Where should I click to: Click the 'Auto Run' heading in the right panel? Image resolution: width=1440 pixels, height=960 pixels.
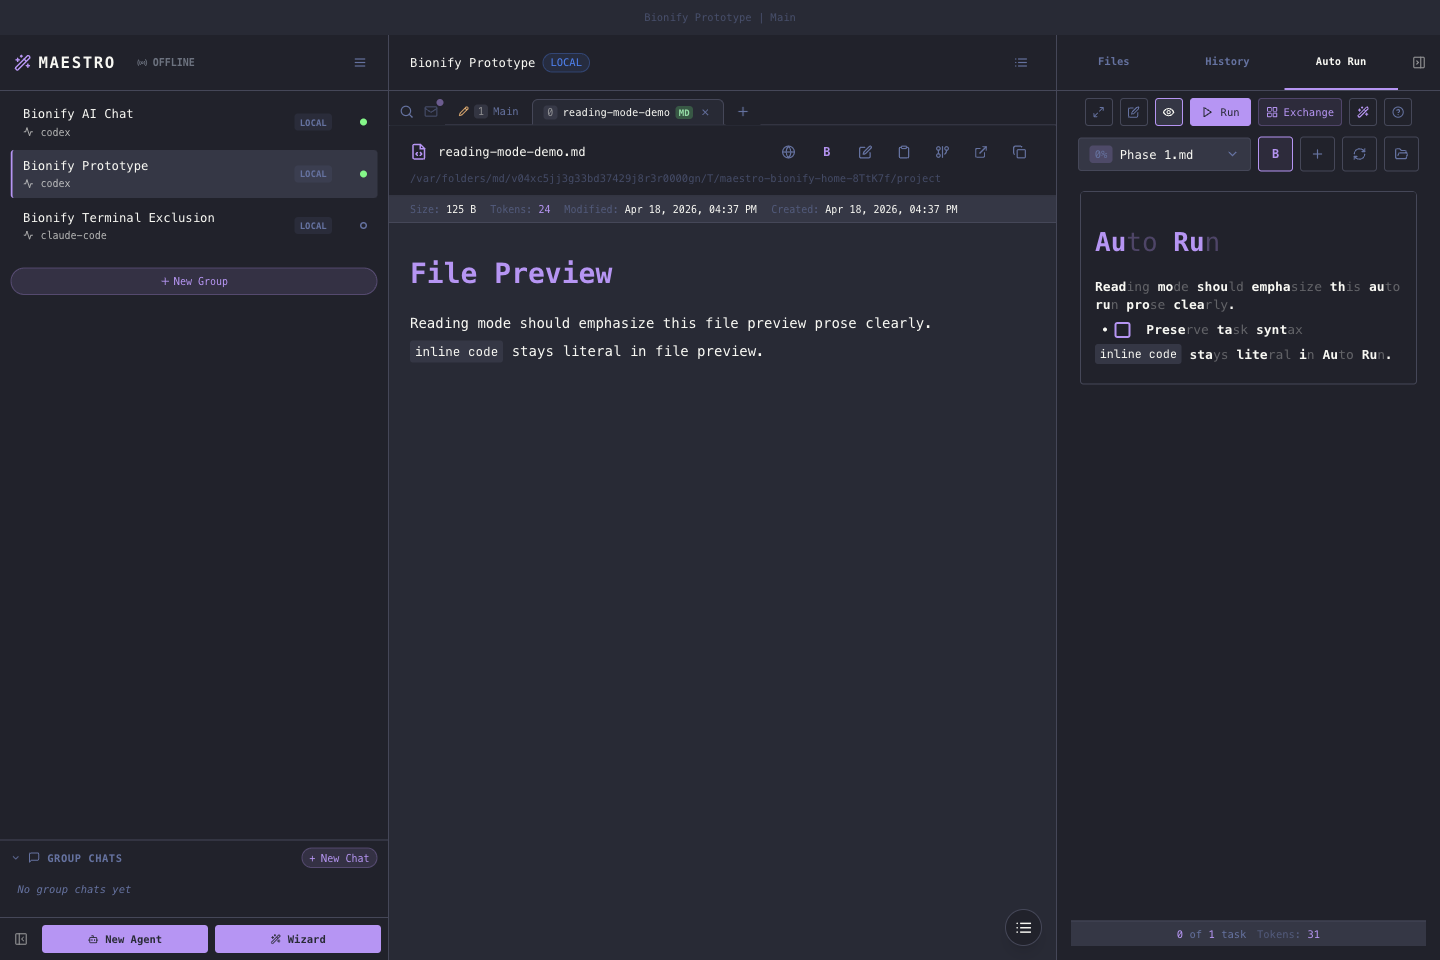click(x=1157, y=242)
